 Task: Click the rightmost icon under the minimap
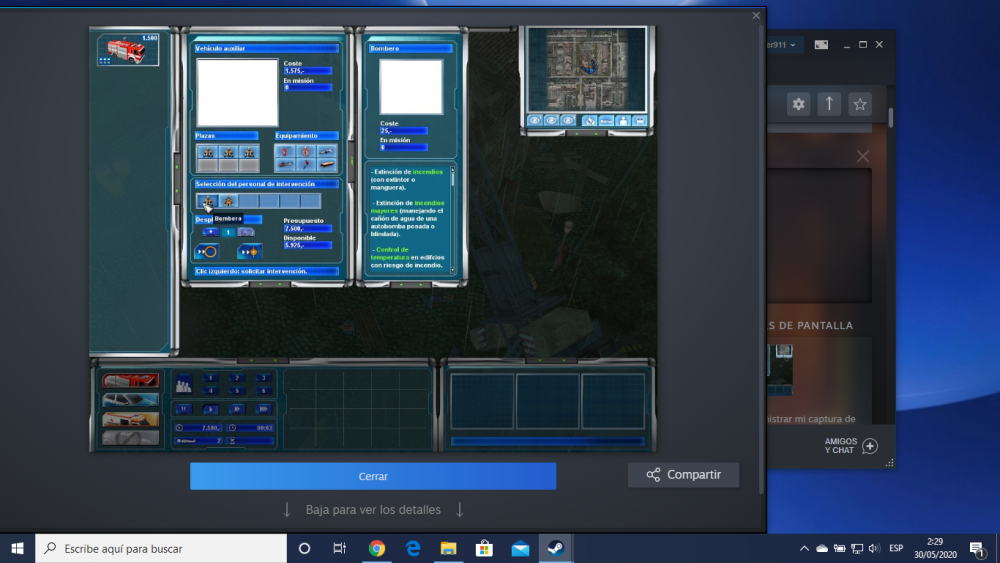tap(639, 121)
